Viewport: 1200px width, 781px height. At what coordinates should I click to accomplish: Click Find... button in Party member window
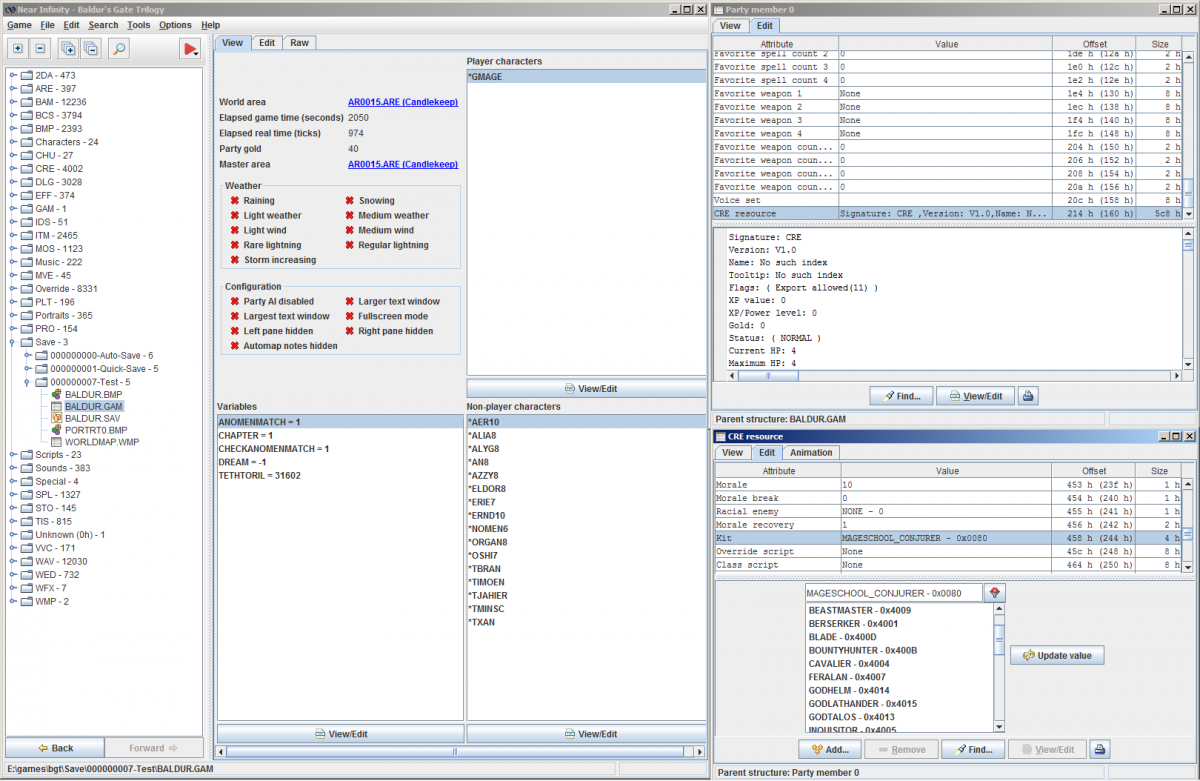coord(901,396)
